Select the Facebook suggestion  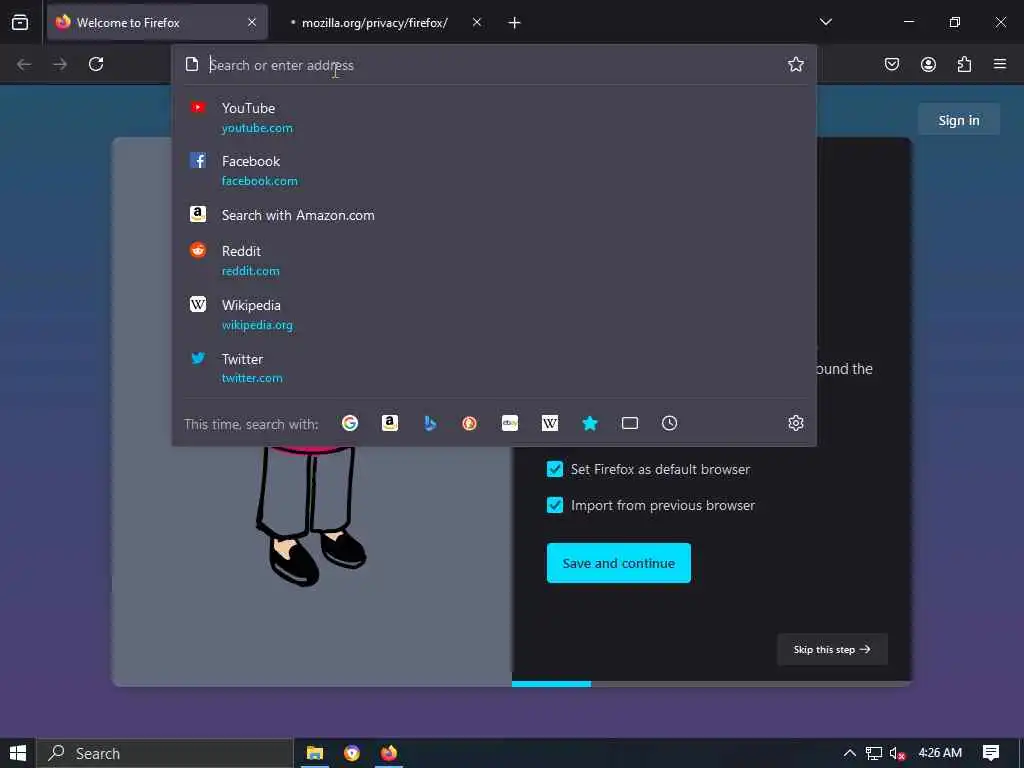[496, 170]
